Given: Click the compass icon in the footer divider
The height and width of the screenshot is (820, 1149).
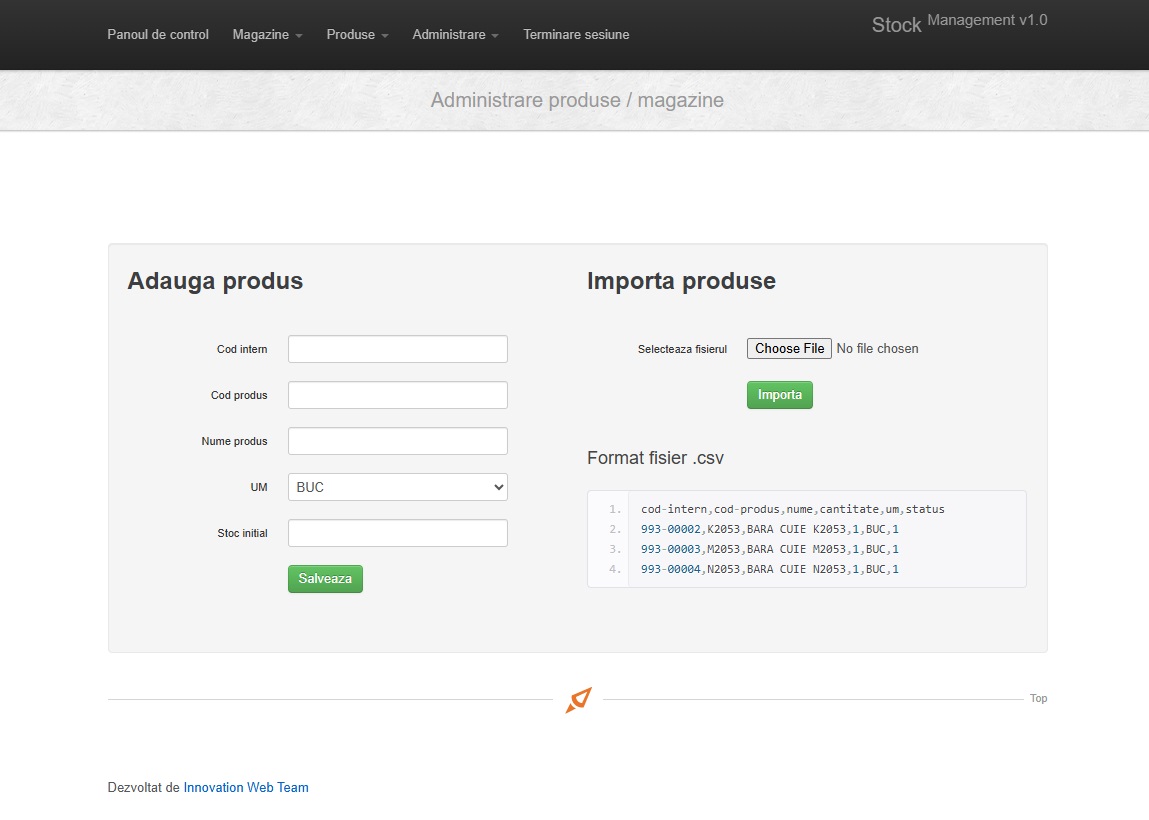Looking at the screenshot, I should (578, 699).
